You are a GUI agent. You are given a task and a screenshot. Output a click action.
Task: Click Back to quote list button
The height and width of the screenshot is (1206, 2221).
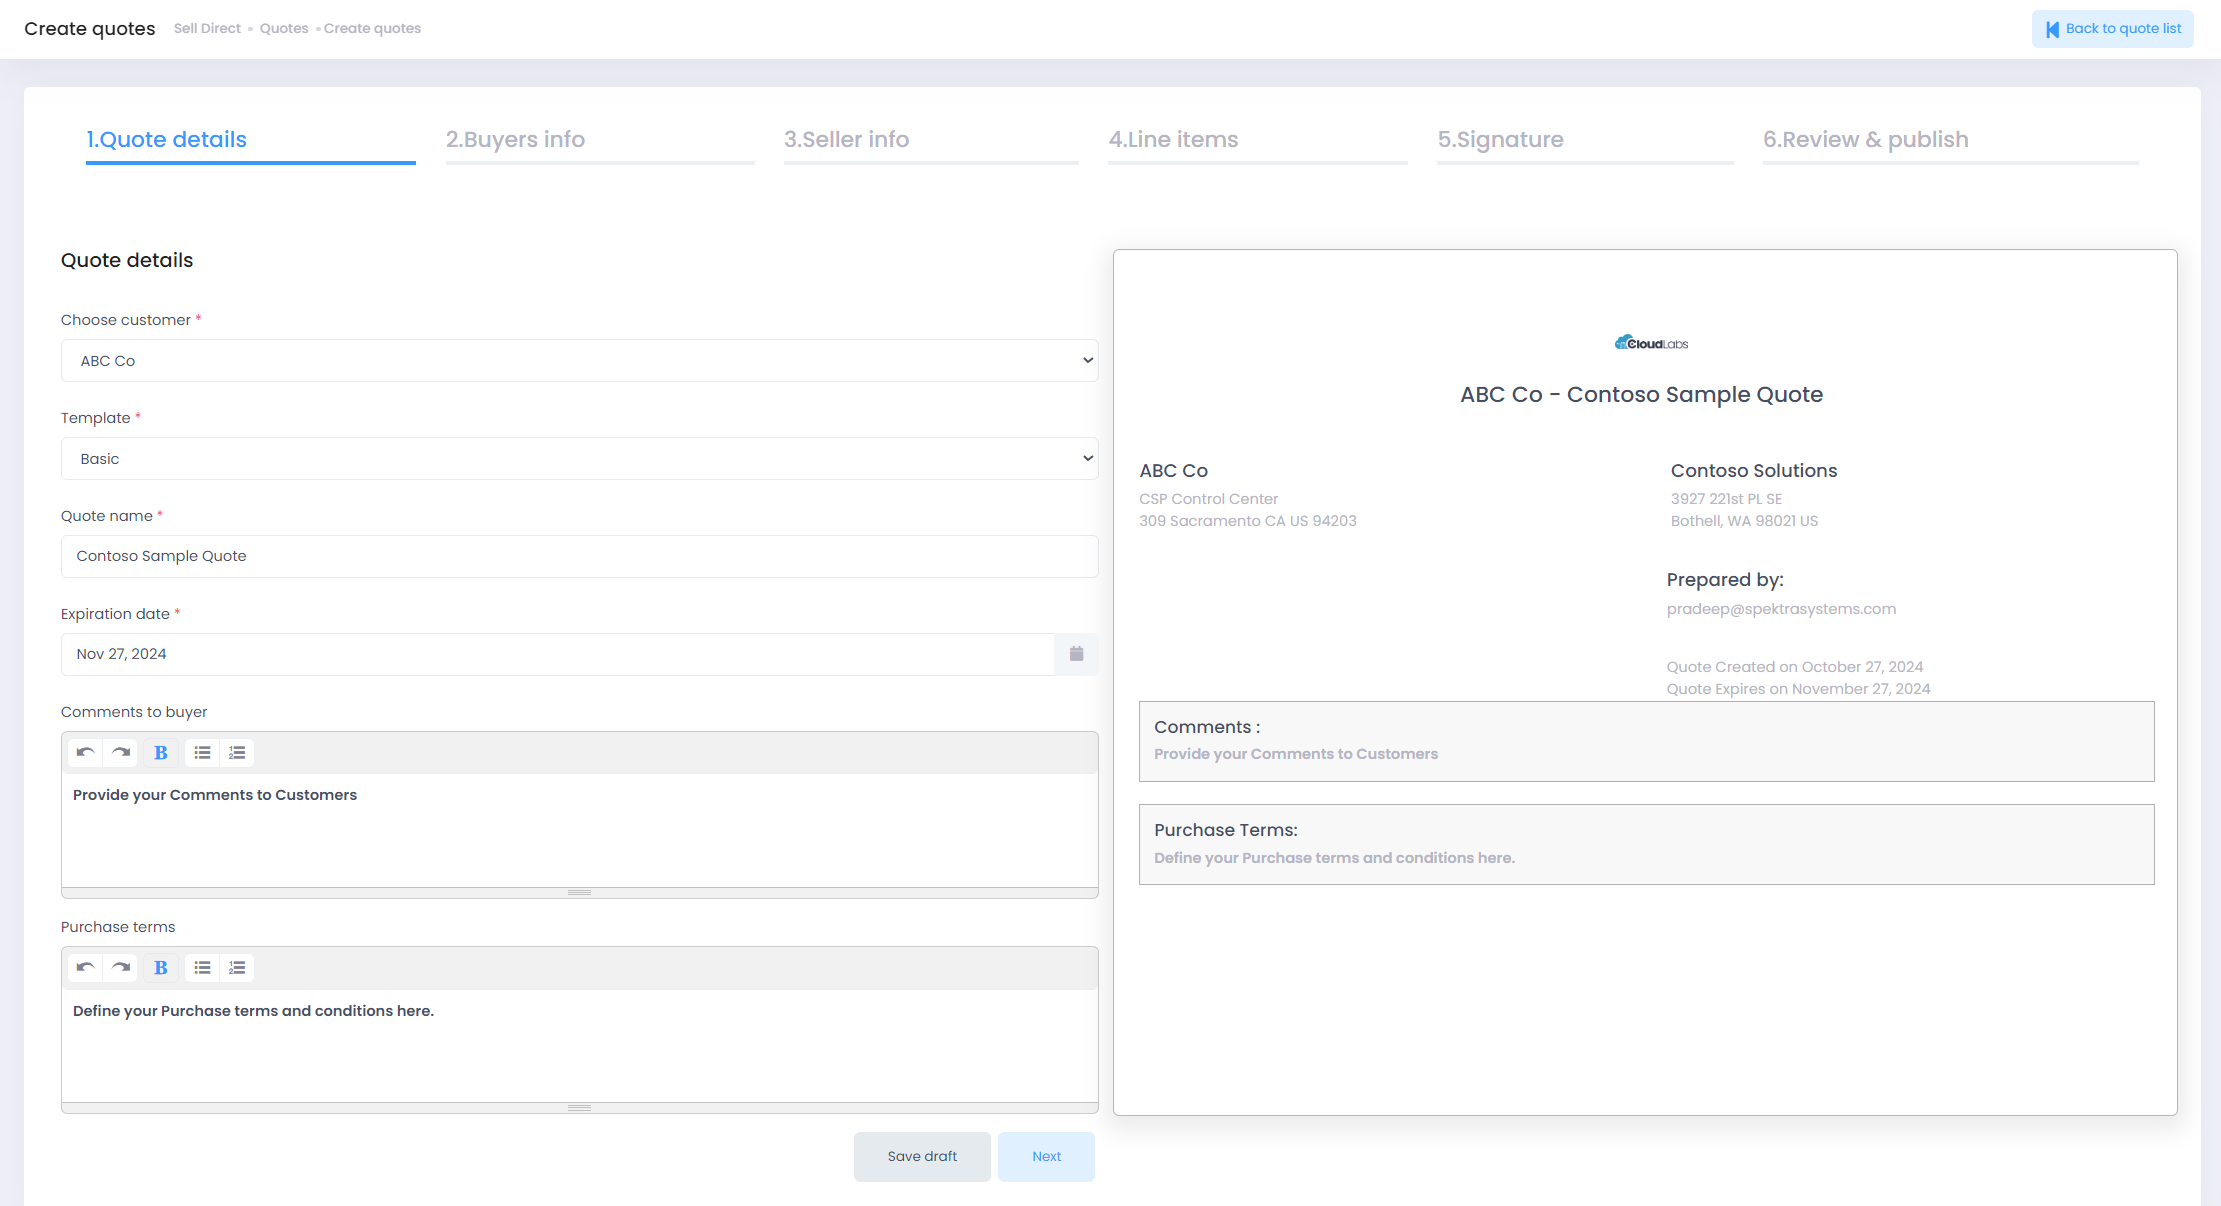(2112, 29)
